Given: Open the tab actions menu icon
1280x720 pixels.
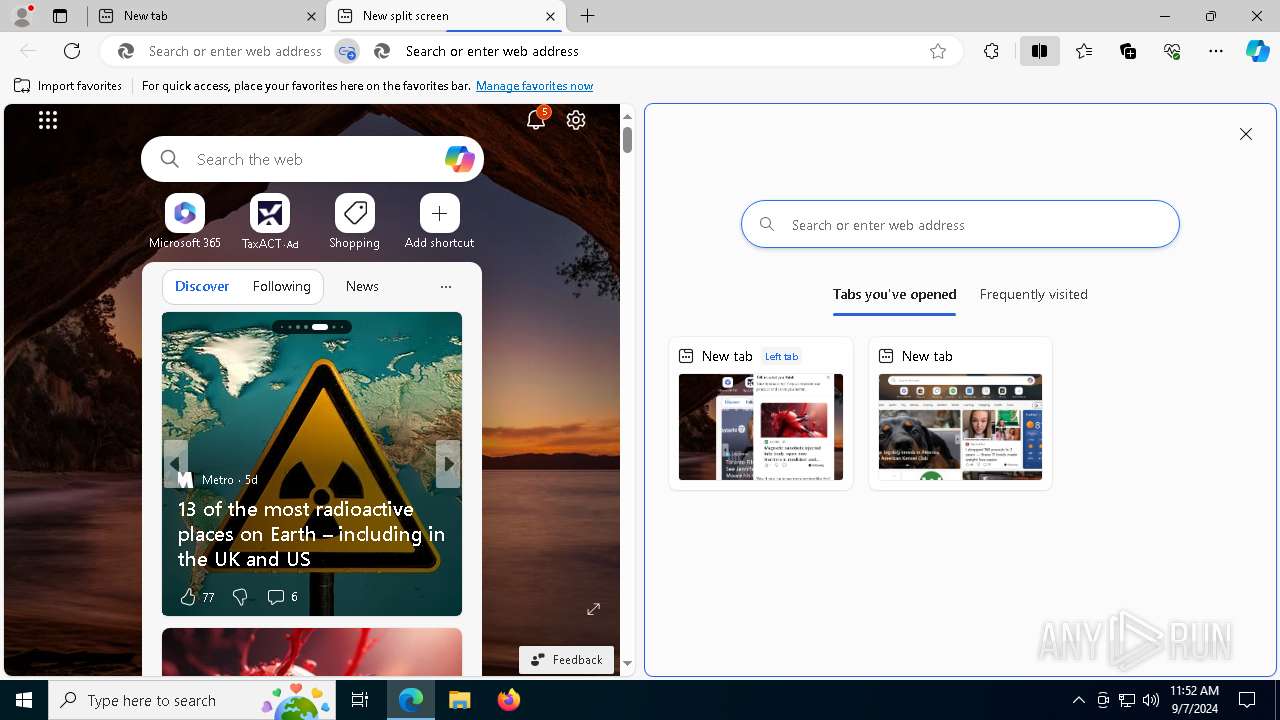Looking at the screenshot, I should (x=60, y=16).
